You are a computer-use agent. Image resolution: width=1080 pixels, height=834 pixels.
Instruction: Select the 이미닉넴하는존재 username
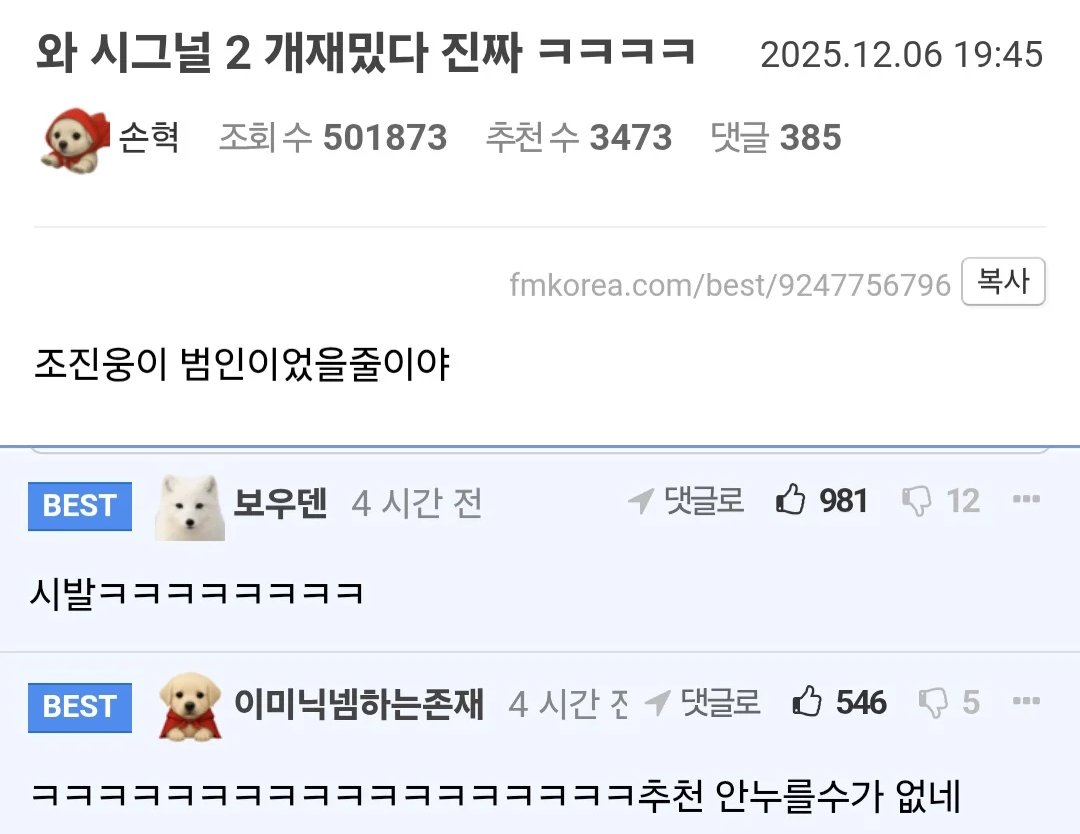pyautogui.click(x=360, y=703)
